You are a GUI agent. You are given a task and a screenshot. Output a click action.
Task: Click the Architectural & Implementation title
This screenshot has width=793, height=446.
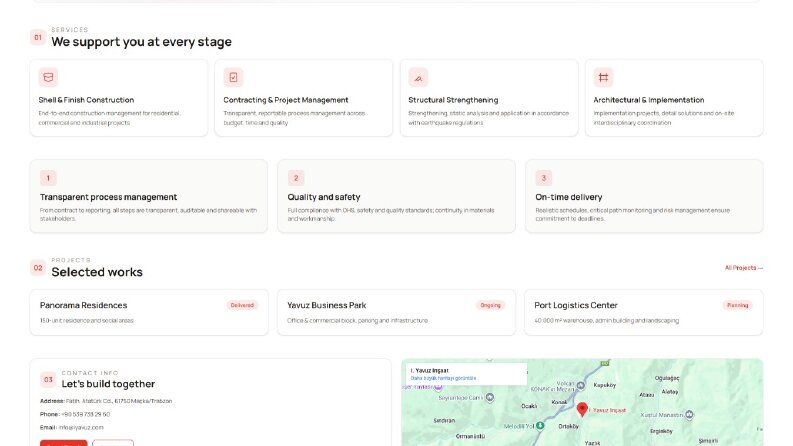coord(649,100)
